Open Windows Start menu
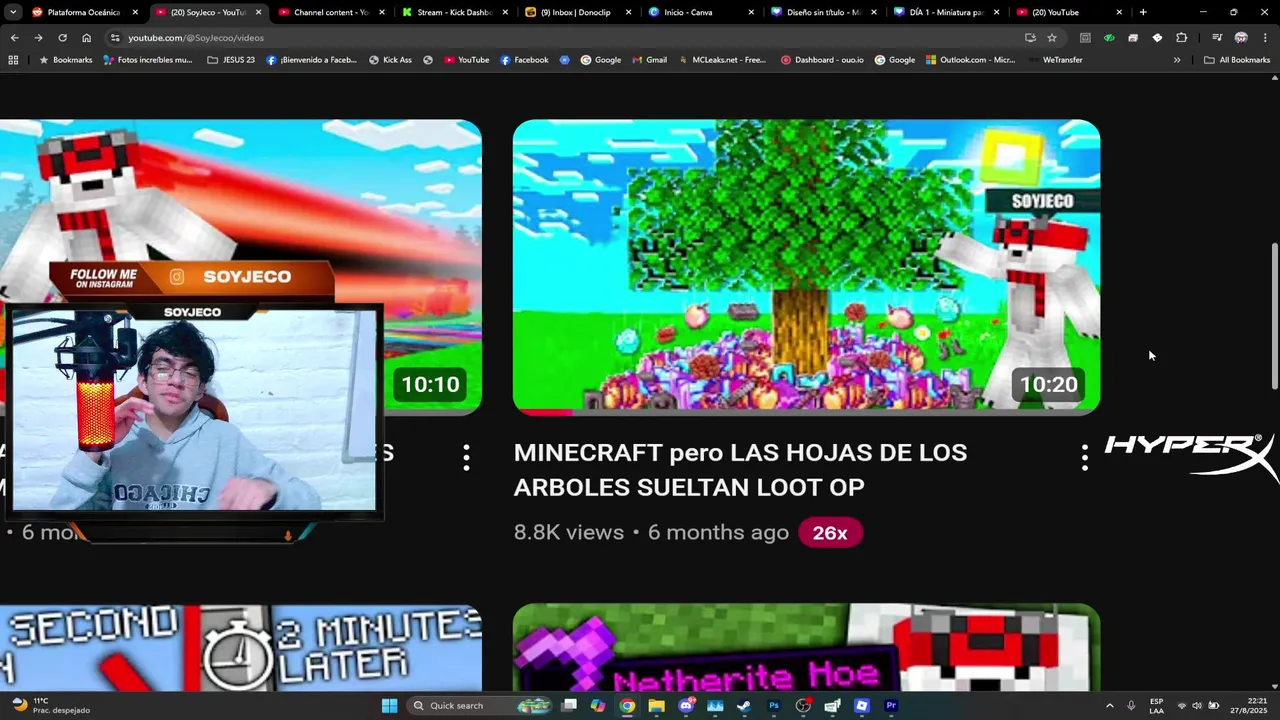This screenshot has height=720, width=1280. click(390, 705)
